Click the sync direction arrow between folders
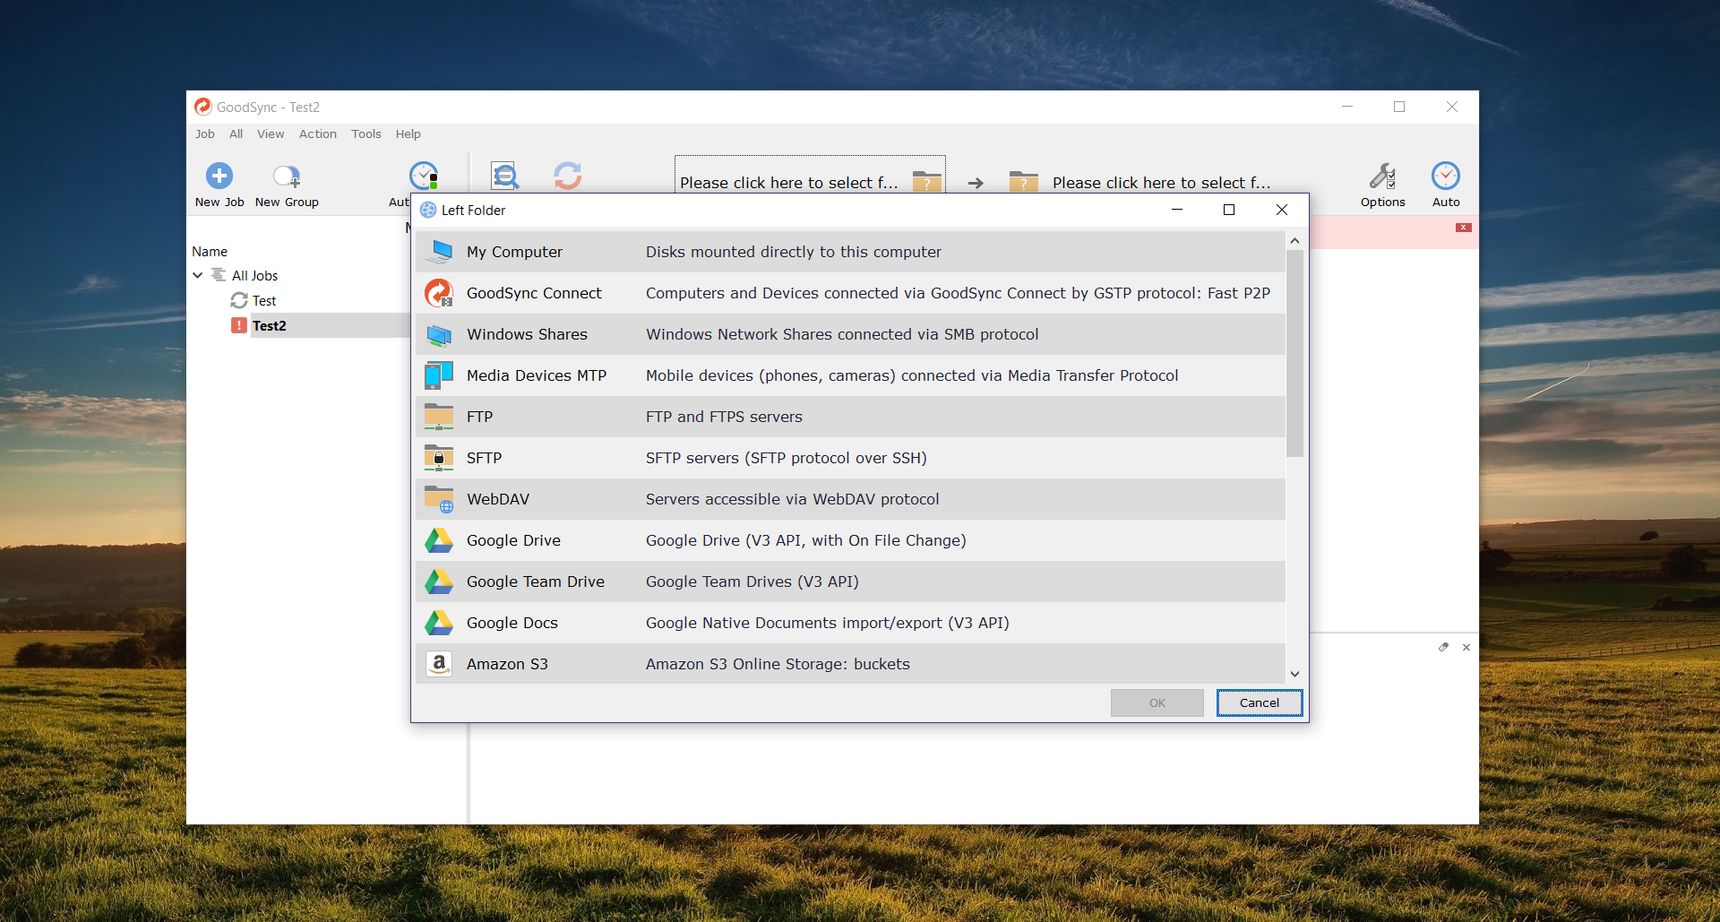 (x=976, y=183)
